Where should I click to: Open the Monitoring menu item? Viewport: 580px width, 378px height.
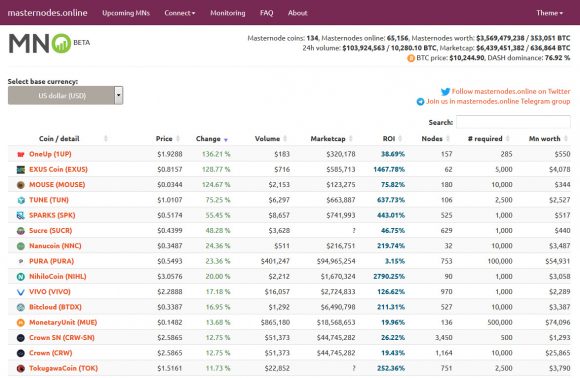[x=227, y=13]
